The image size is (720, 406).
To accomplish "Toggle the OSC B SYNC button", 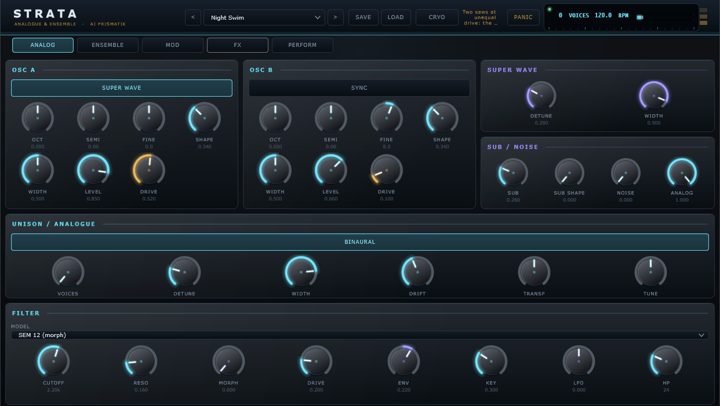I will 359,88.
